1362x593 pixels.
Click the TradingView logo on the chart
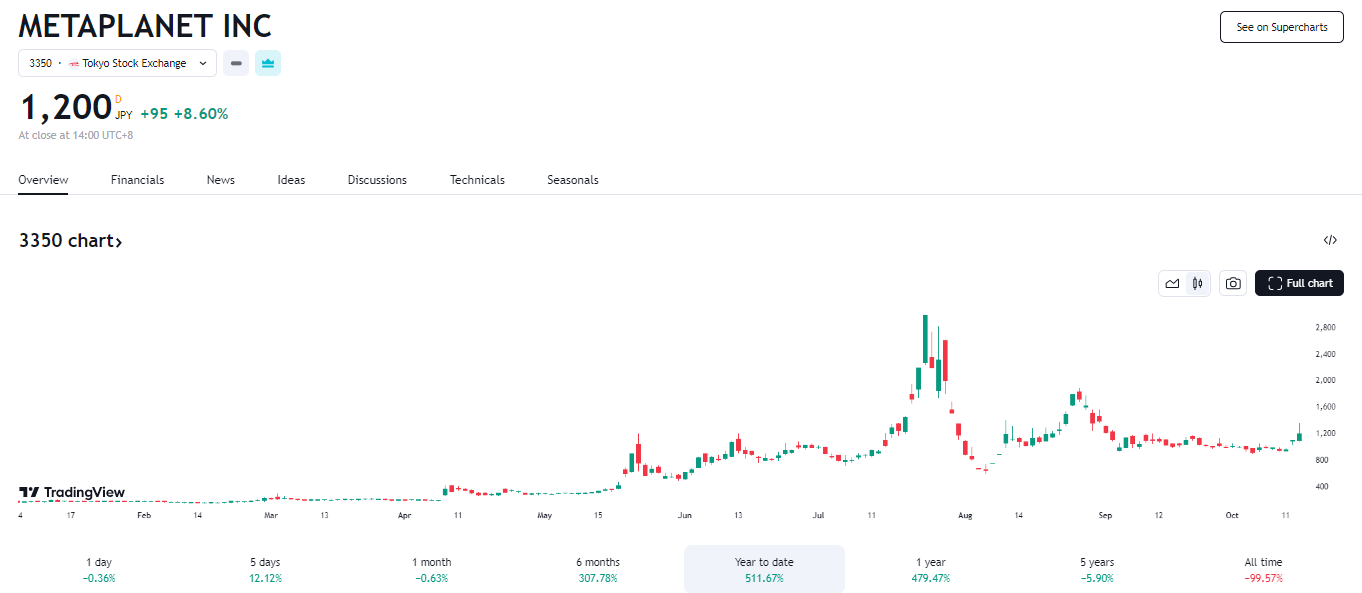pyautogui.click(x=72, y=492)
